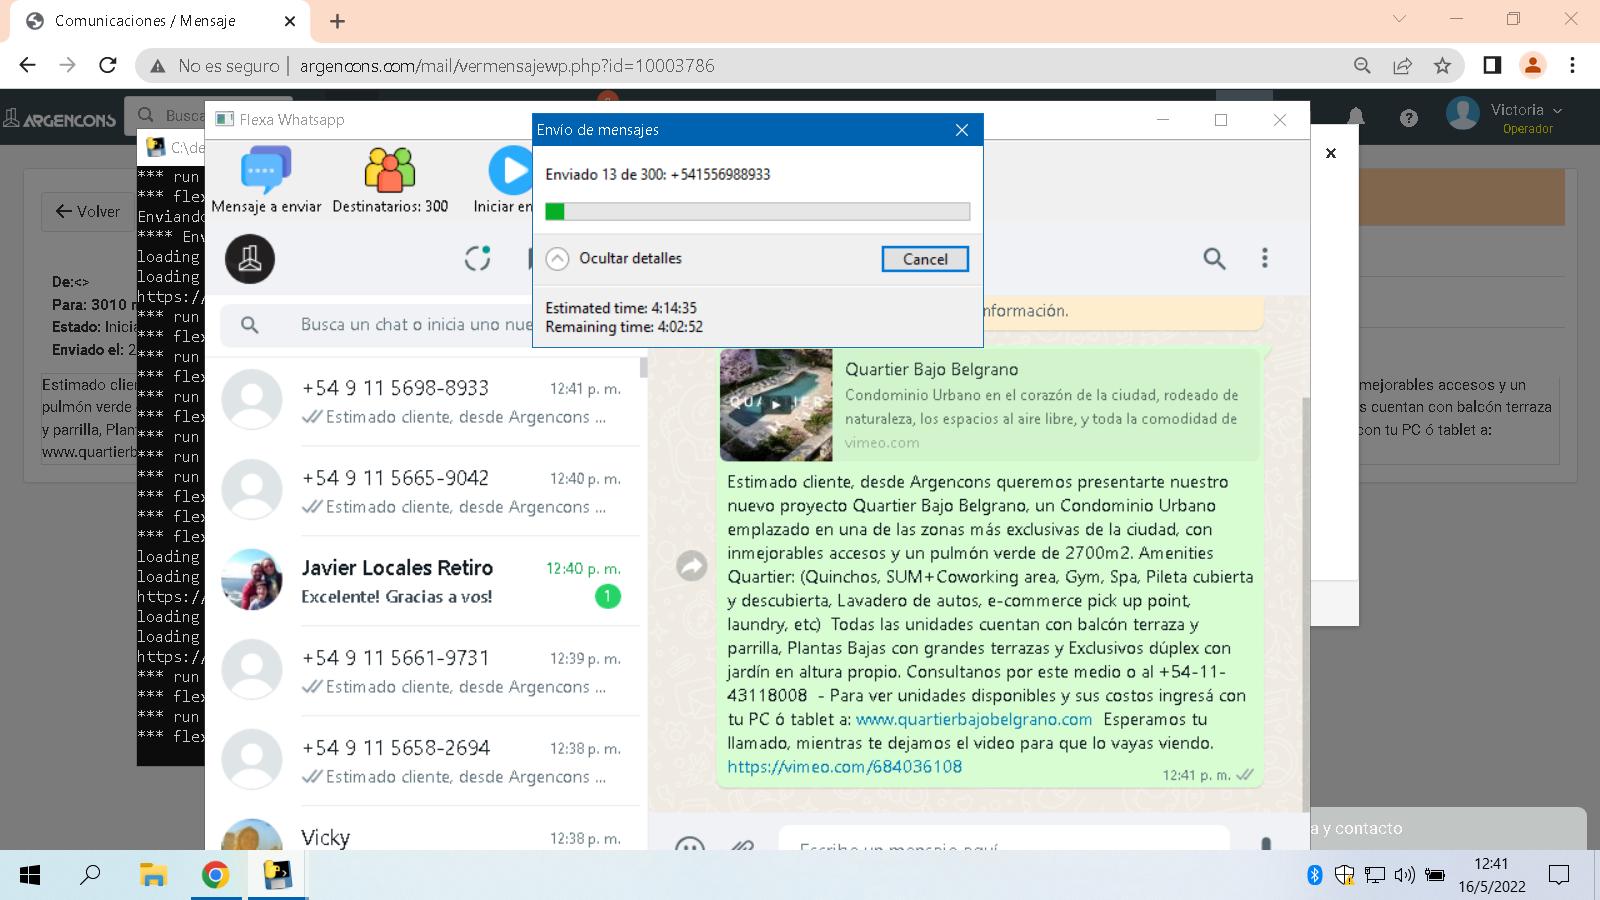Reload the page in Chrome
The image size is (1600, 900).
point(107,65)
